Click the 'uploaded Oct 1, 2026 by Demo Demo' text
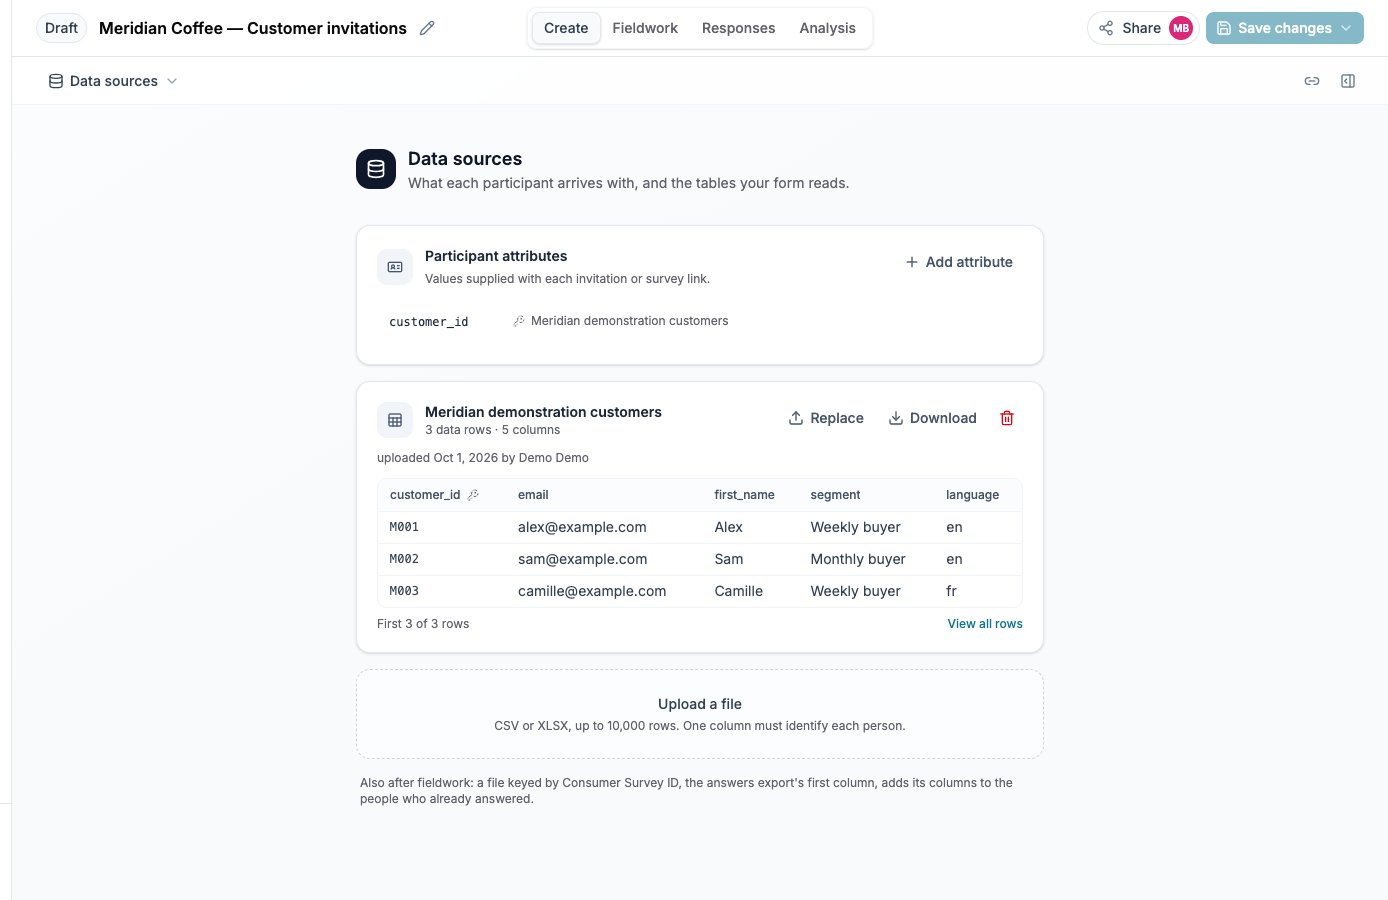Viewport: 1388px width, 900px height. (483, 458)
